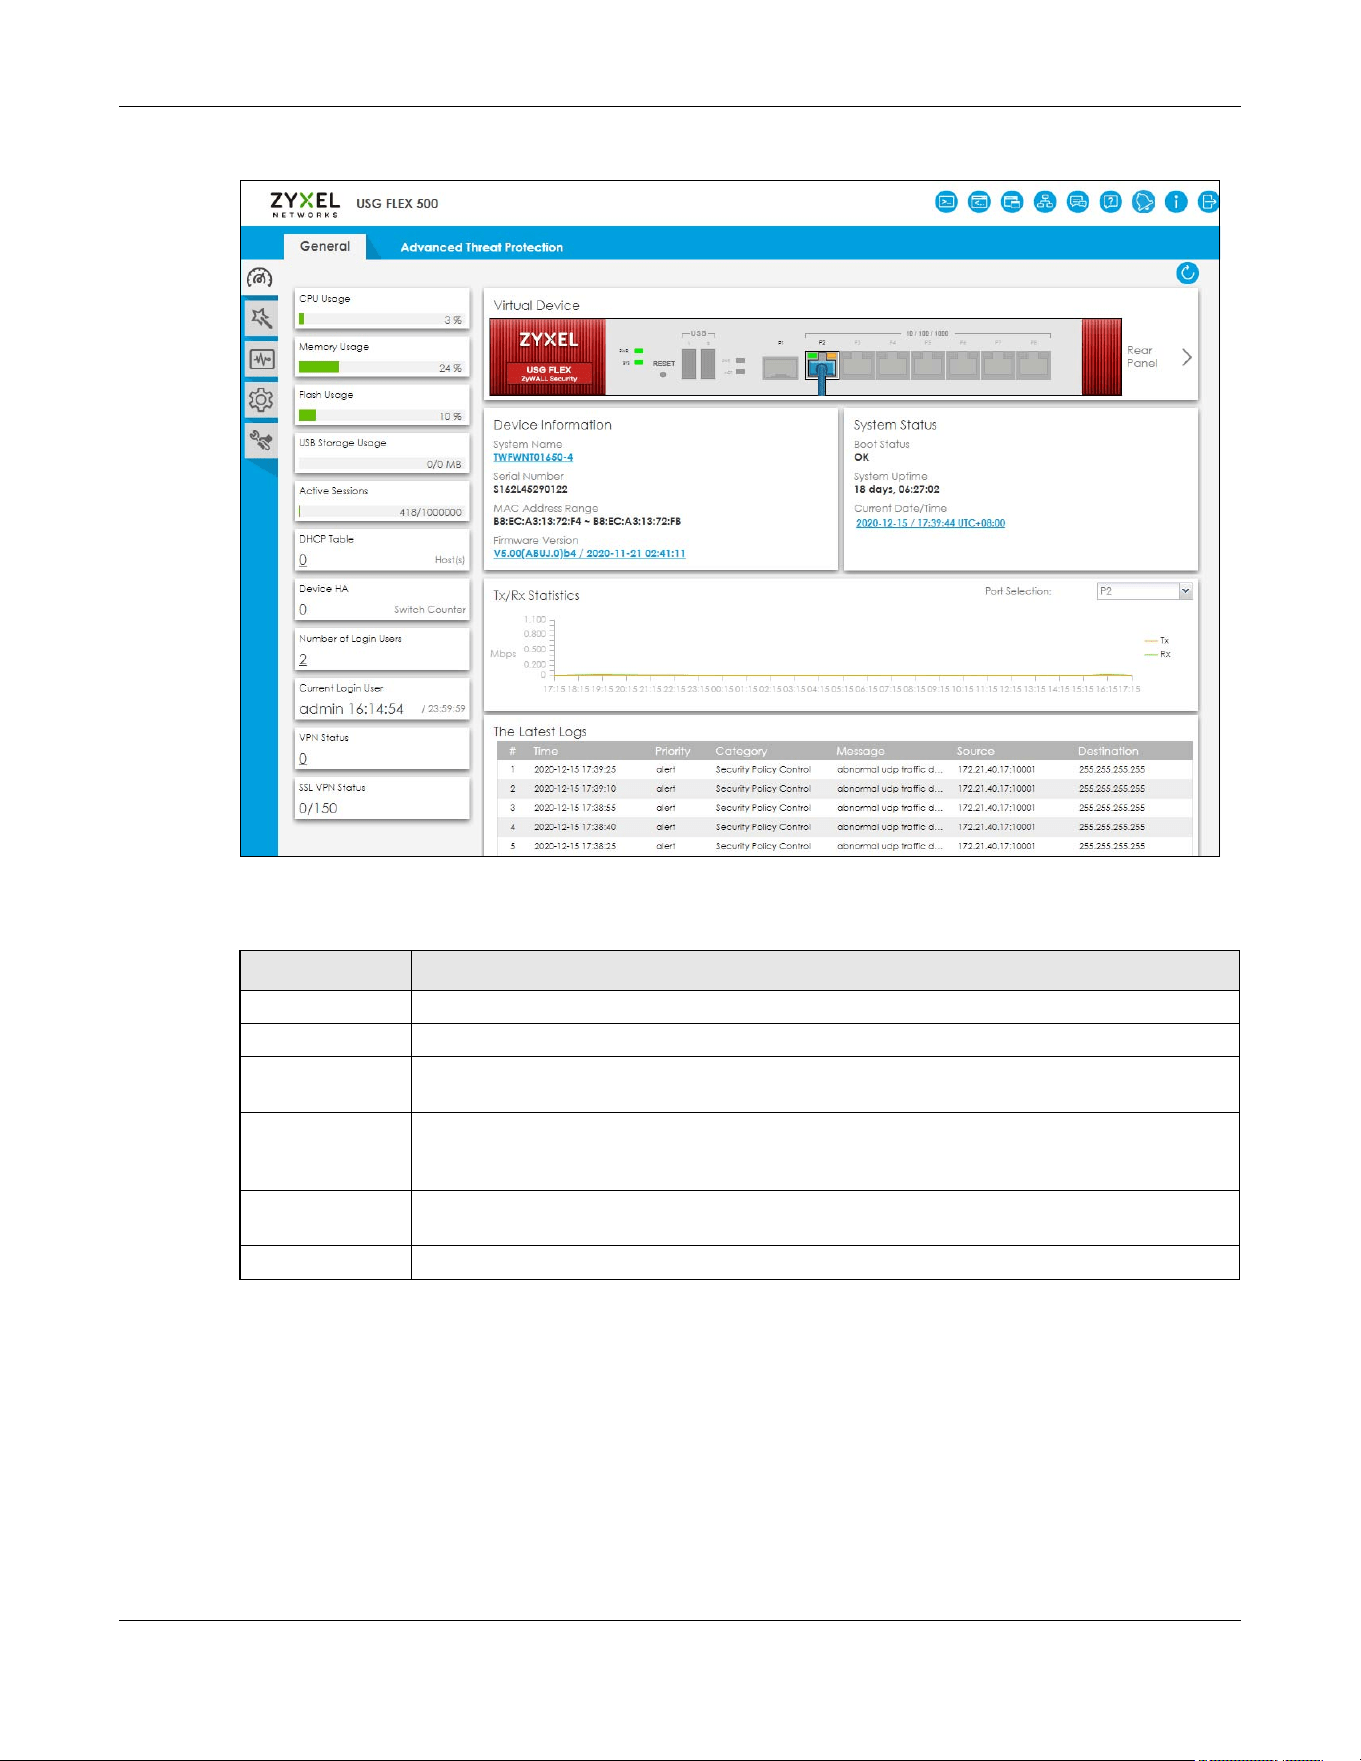Click system name link TWFWNT01650-4
1361x1761 pixels.
click(x=533, y=457)
